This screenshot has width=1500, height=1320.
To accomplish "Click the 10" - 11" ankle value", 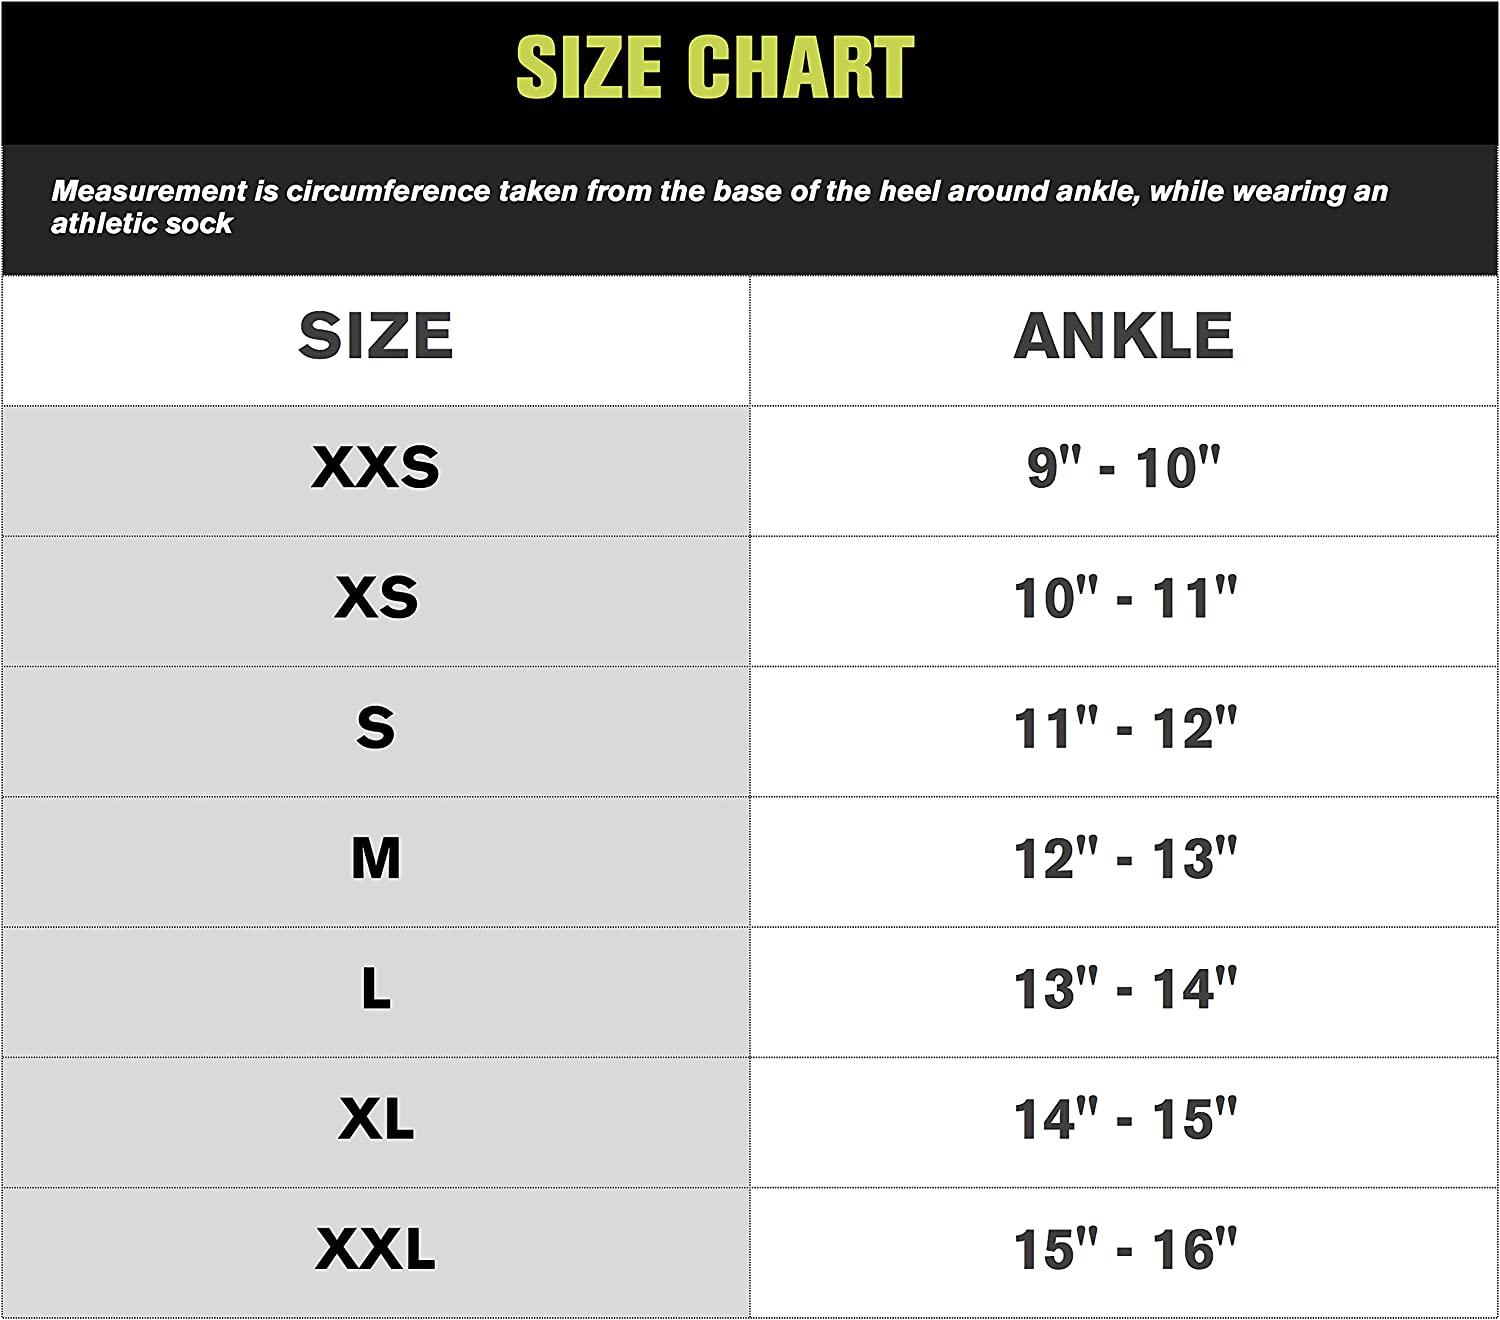I will point(1124,598).
